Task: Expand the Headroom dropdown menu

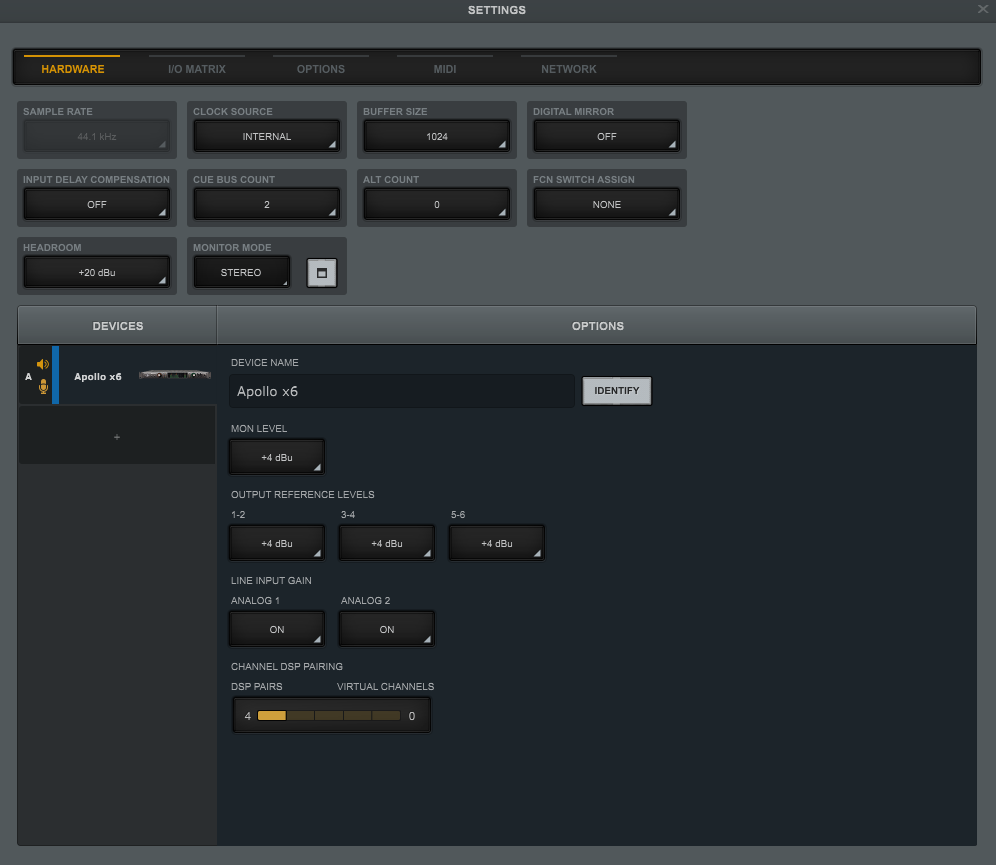Action: (97, 272)
